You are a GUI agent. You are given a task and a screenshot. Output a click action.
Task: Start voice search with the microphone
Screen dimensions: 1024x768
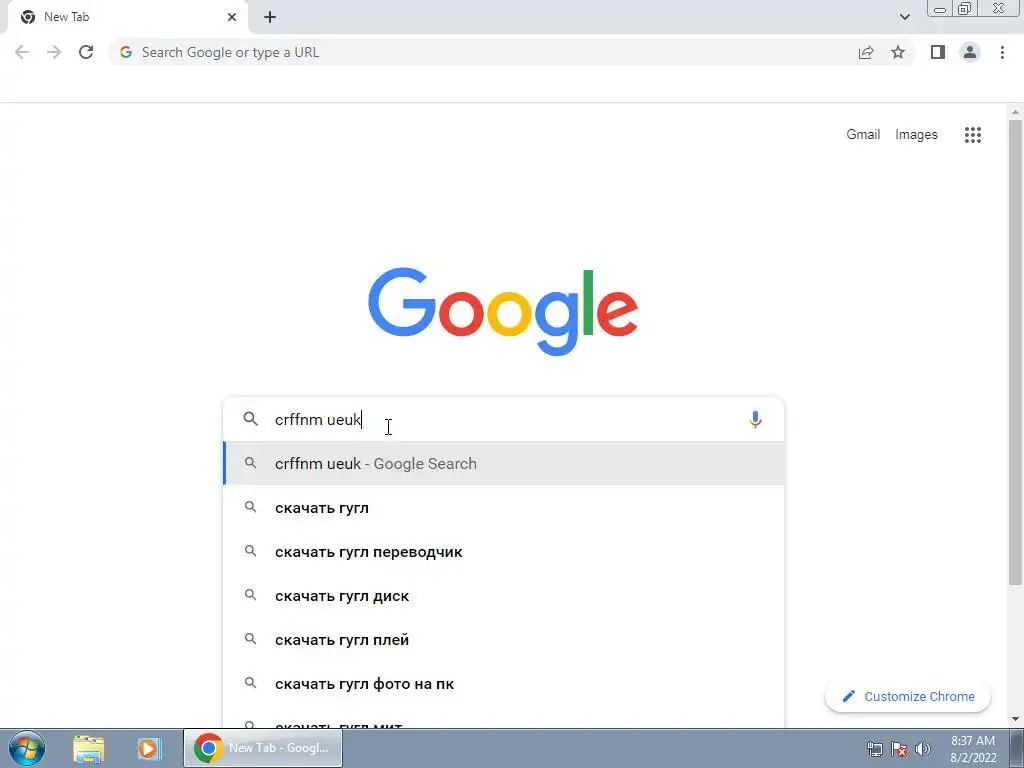point(755,419)
